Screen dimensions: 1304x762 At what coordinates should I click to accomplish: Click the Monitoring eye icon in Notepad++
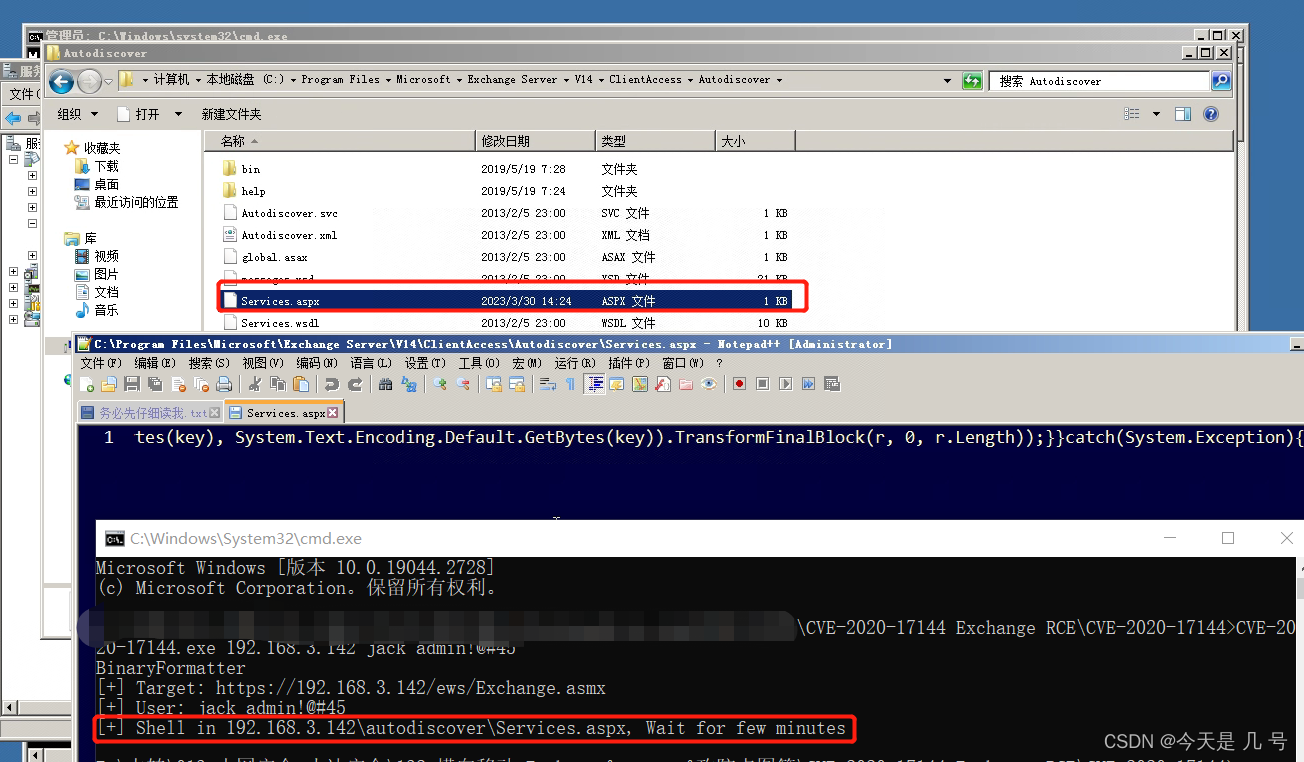[709, 384]
